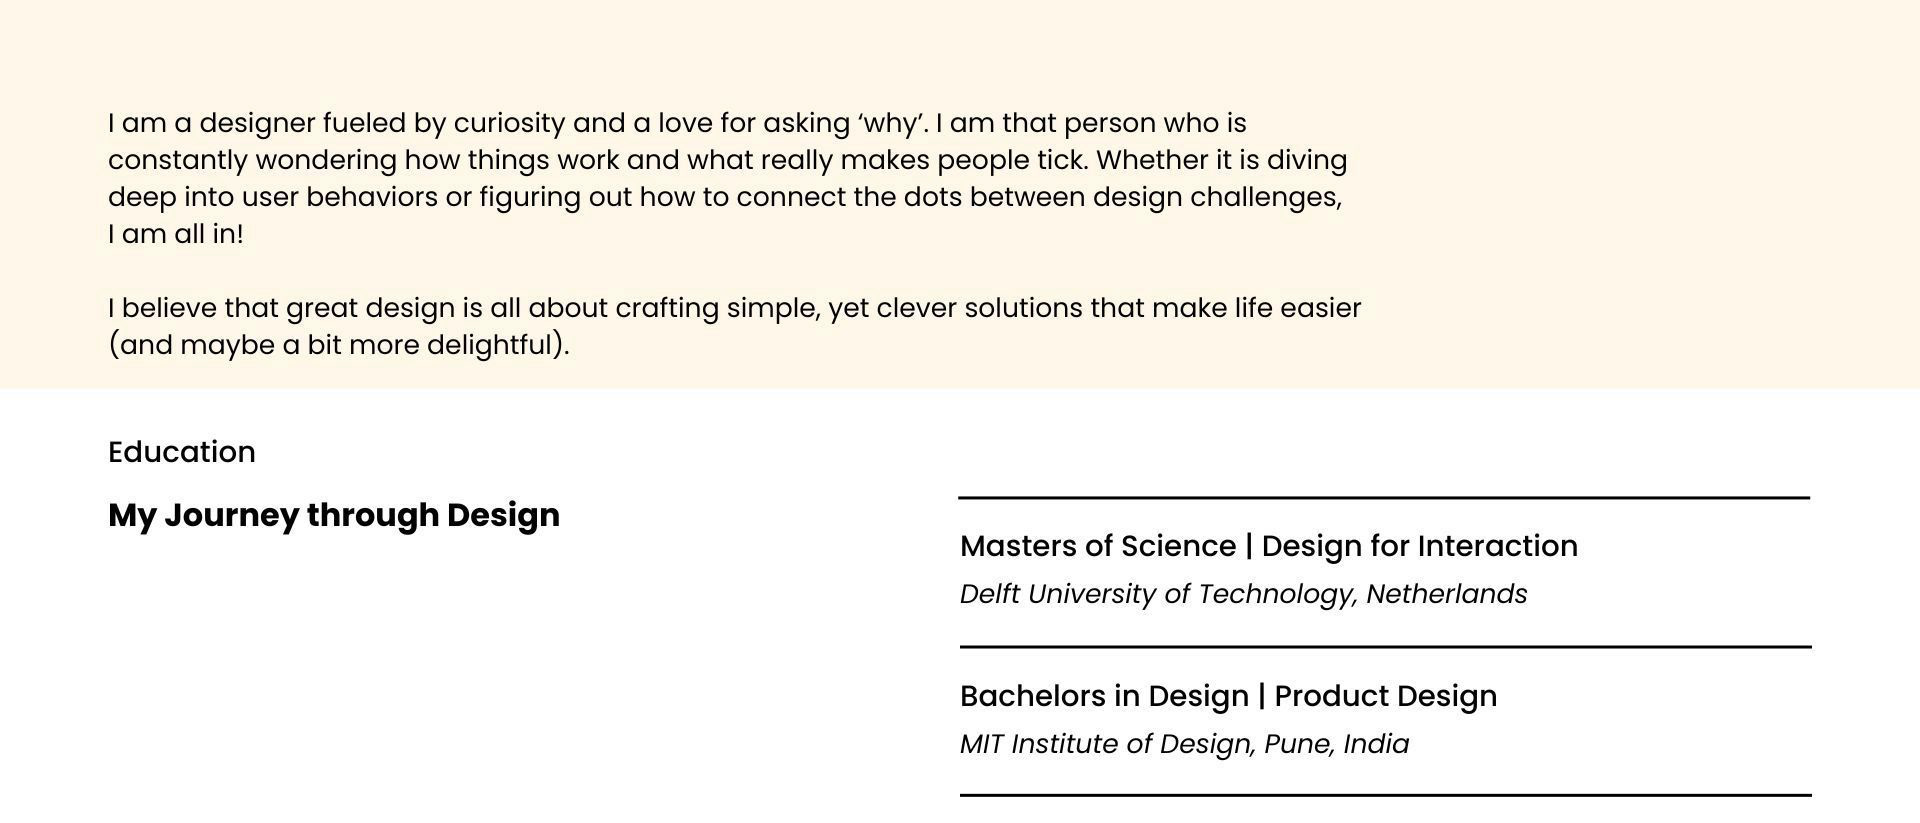Click the divider between Masters and Bachelors entries
Image resolution: width=1920 pixels, height=823 pixels.
1385,647
